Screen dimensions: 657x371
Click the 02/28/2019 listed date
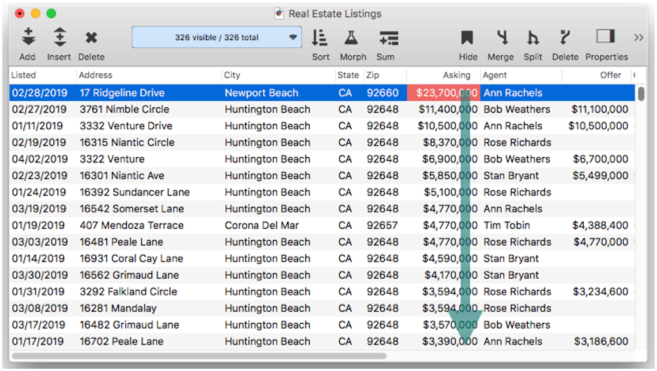(x=39, y=93)
